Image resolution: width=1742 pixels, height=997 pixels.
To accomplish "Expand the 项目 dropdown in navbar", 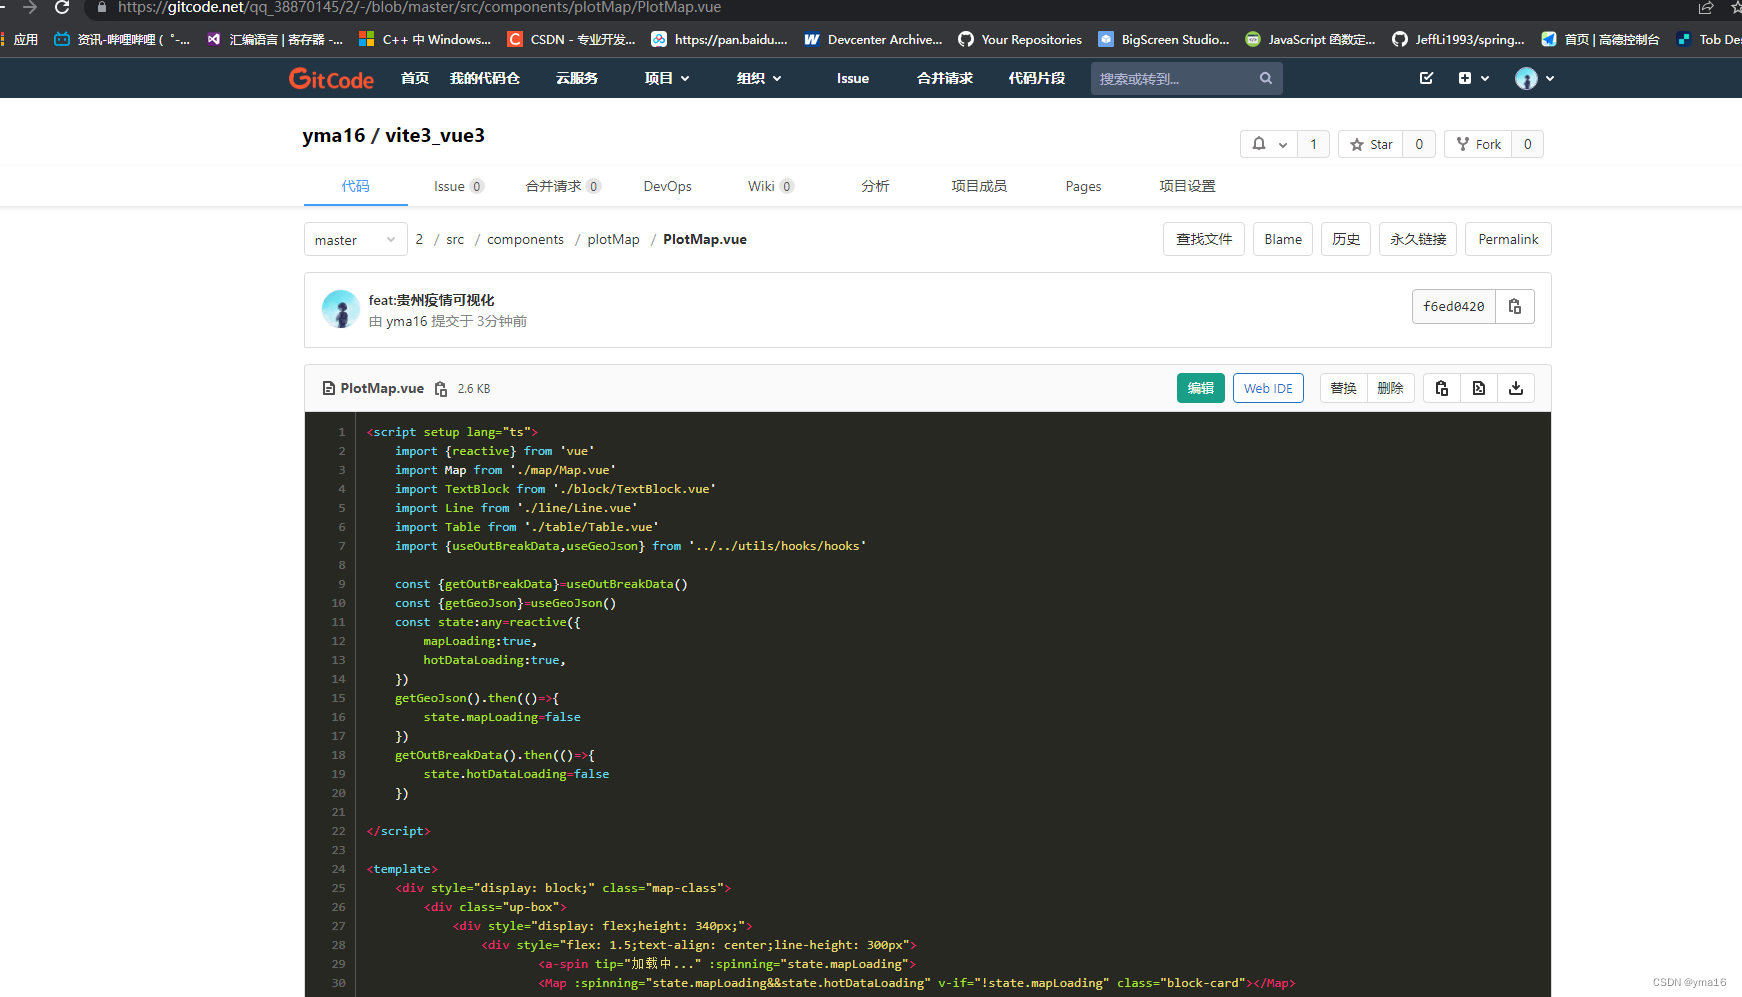I will tap(667, 78).
